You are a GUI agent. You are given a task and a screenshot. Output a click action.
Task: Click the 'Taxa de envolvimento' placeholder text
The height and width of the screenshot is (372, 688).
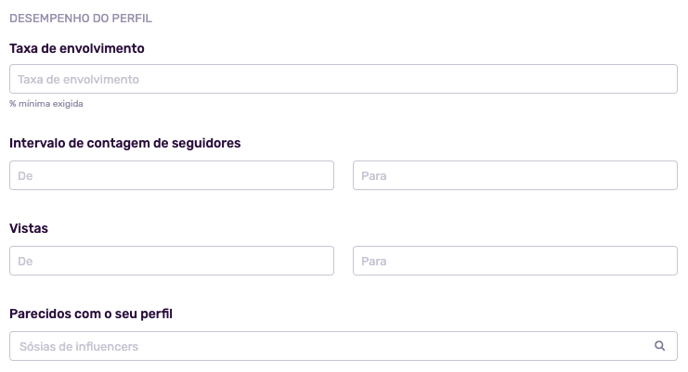[x=79, y=79]
